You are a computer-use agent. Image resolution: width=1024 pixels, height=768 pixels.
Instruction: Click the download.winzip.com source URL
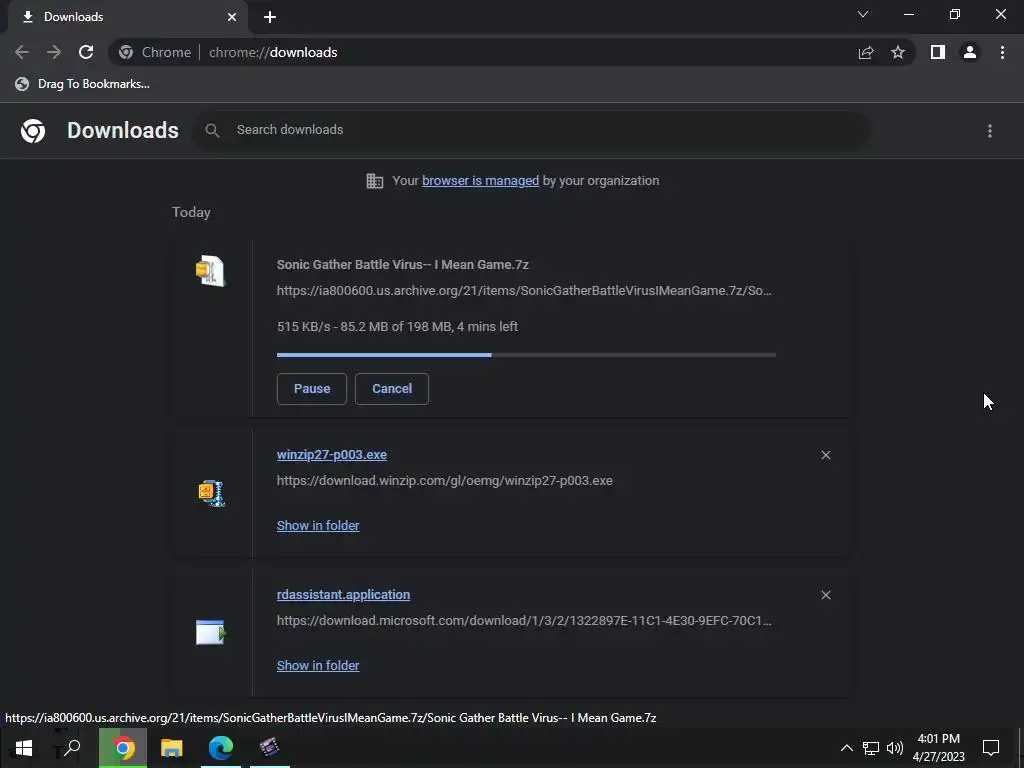(445, 481)
